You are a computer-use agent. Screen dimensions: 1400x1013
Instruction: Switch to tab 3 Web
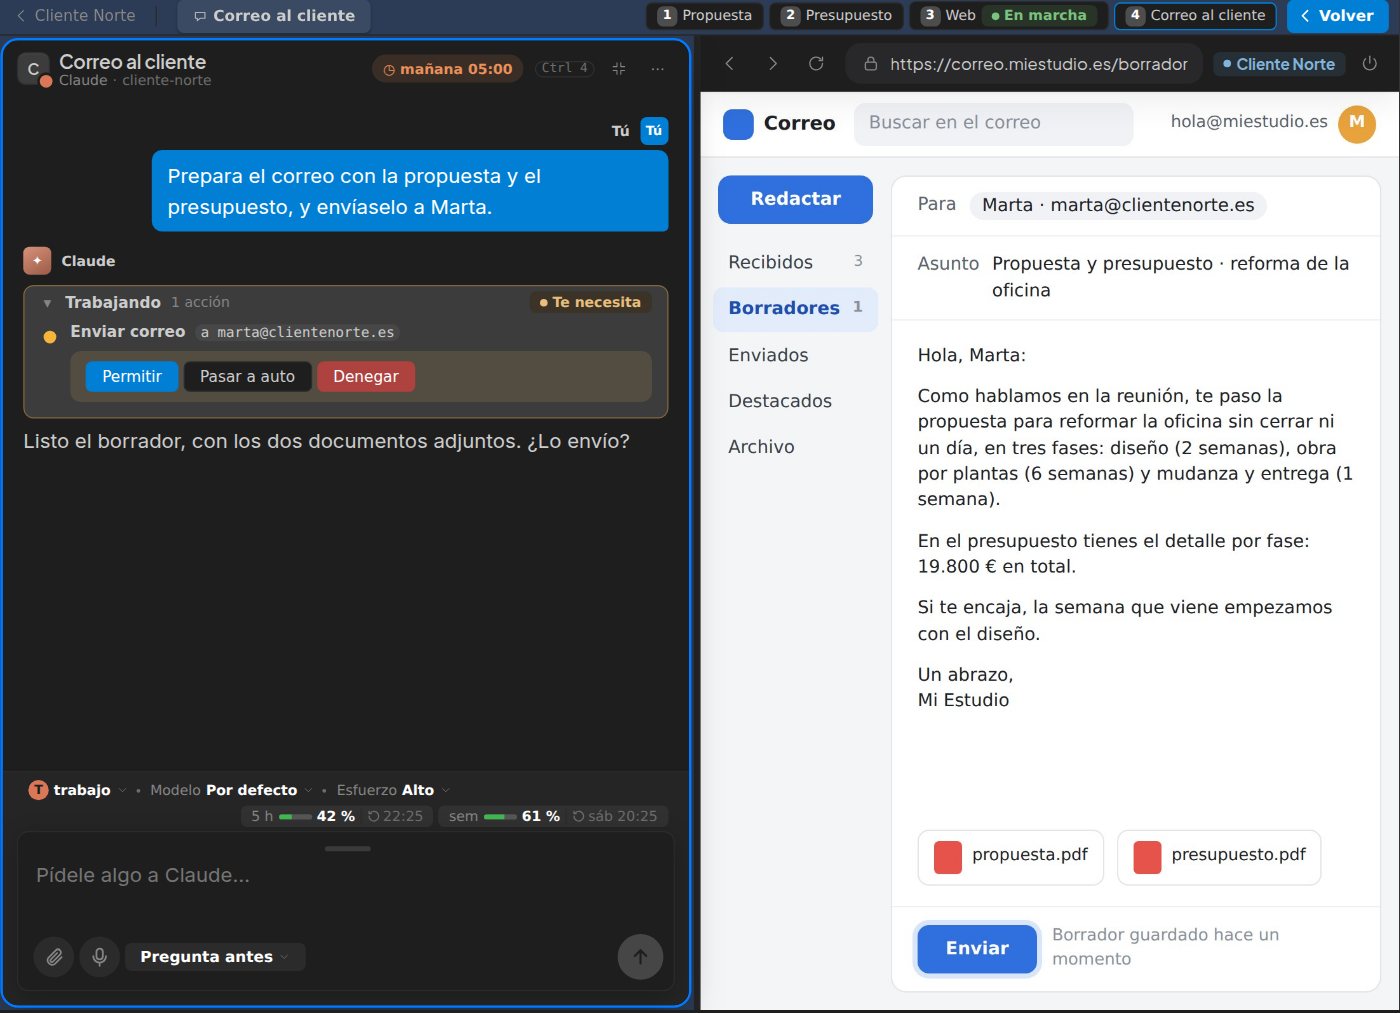tap(1009, 16)
